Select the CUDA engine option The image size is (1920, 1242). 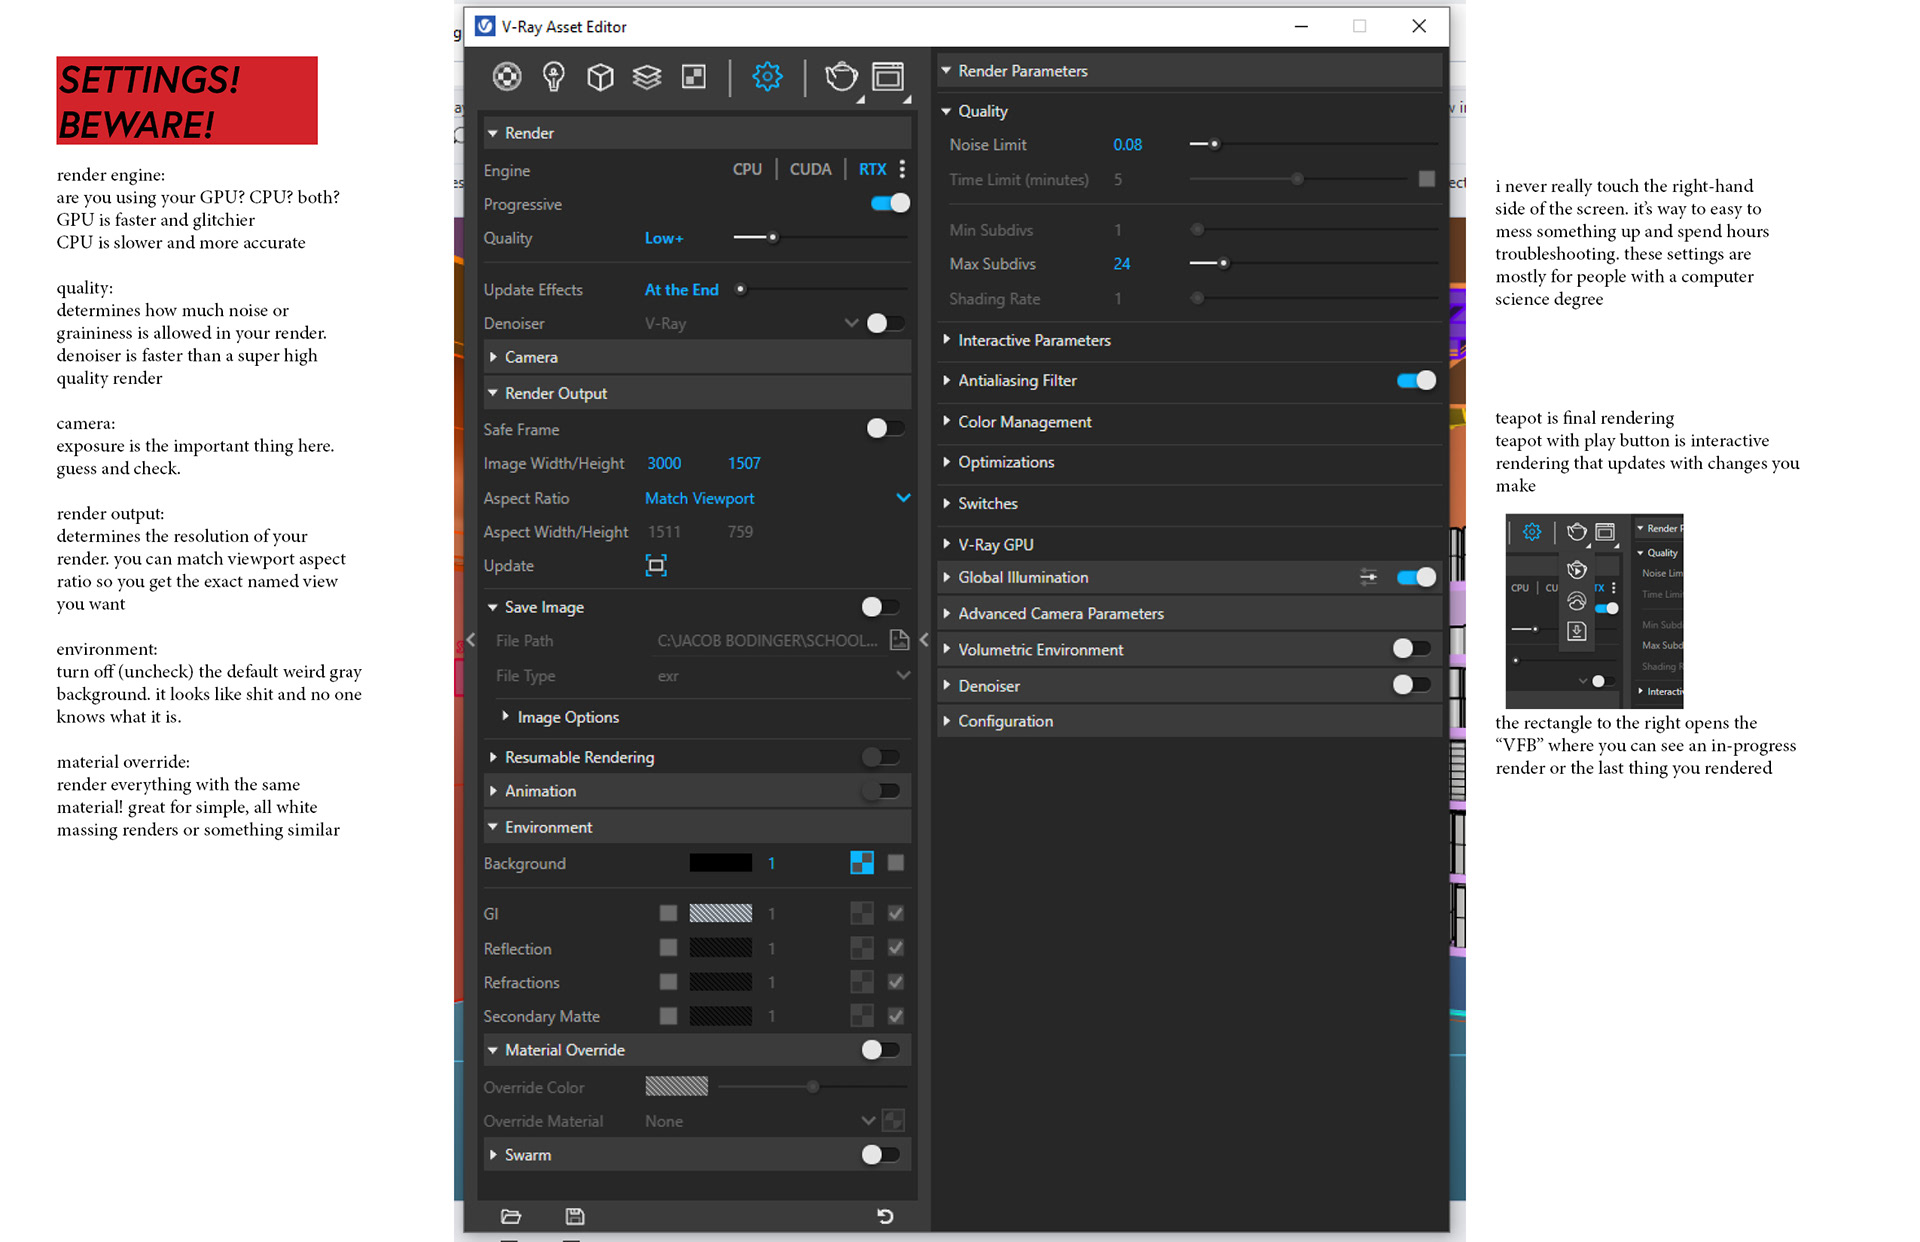[810, 170]
